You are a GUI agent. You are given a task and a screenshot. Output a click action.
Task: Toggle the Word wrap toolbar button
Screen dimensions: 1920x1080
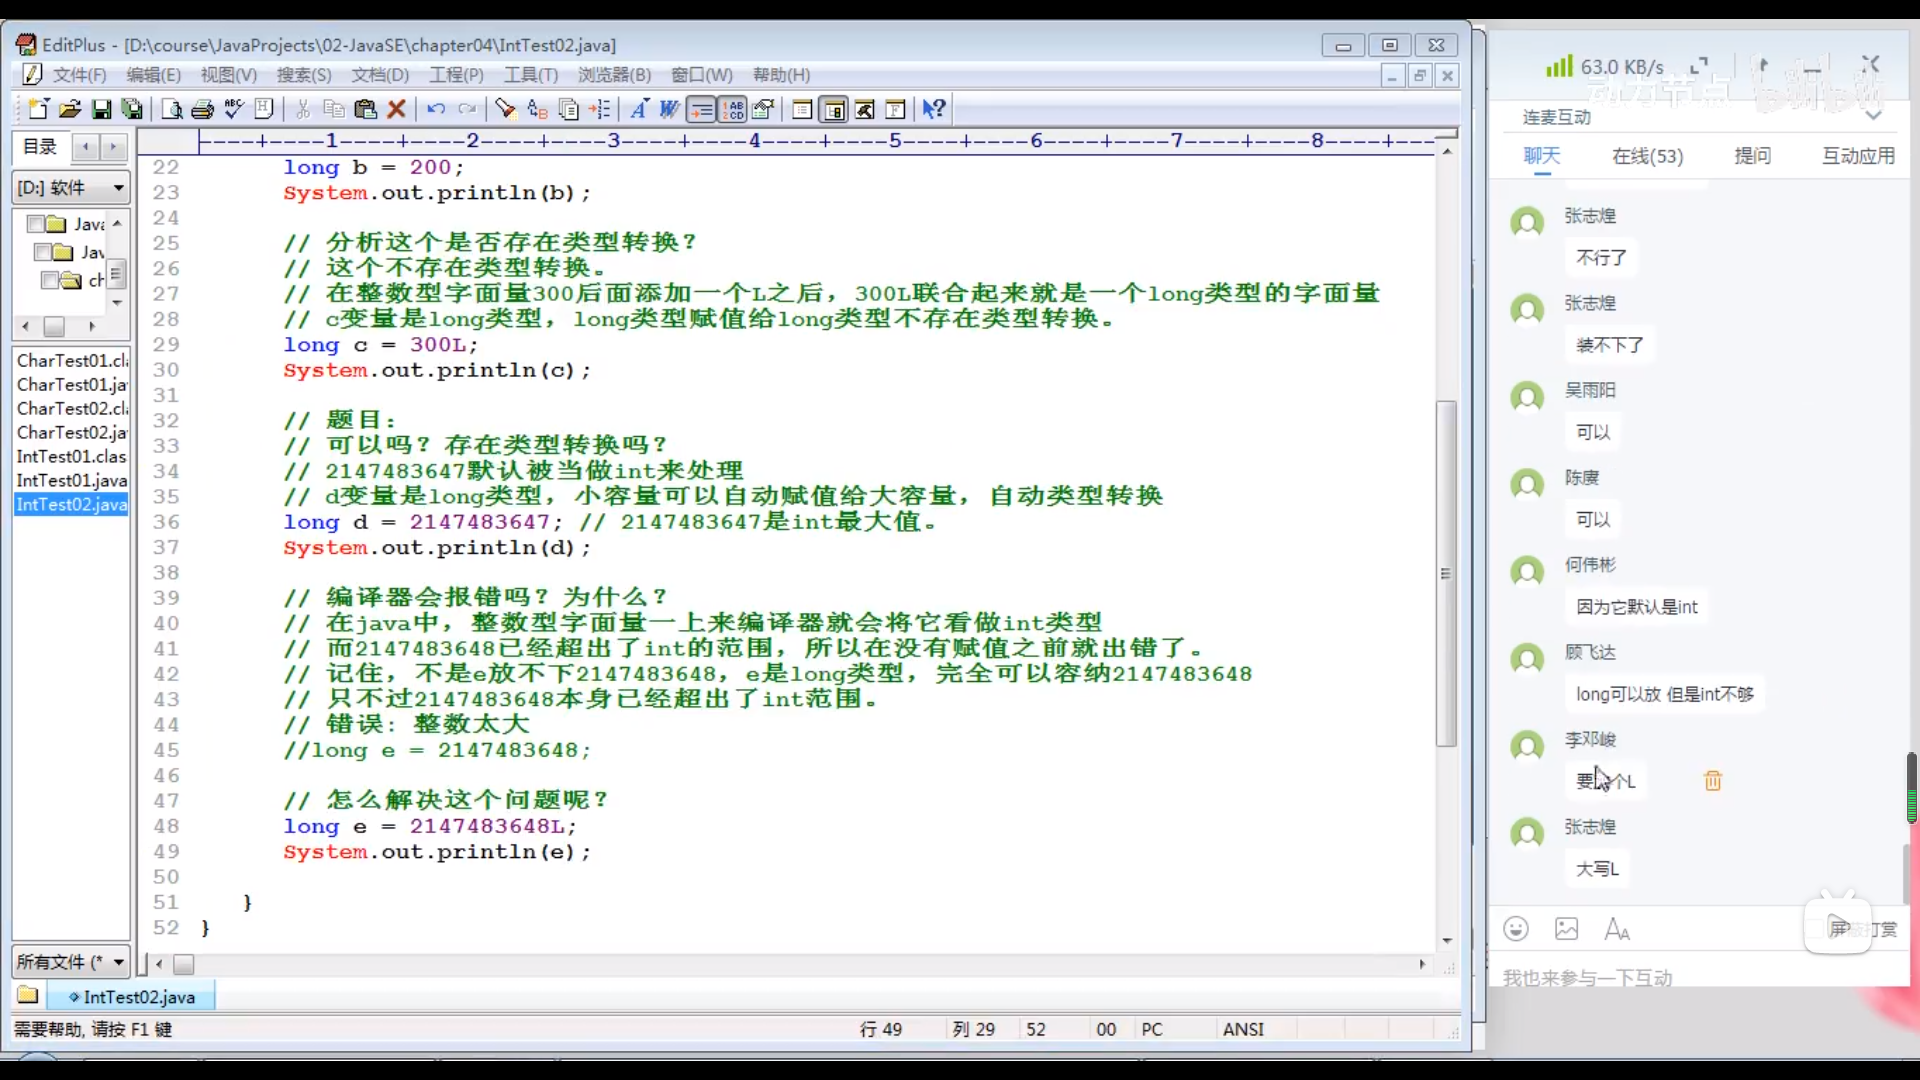(702, 109)
